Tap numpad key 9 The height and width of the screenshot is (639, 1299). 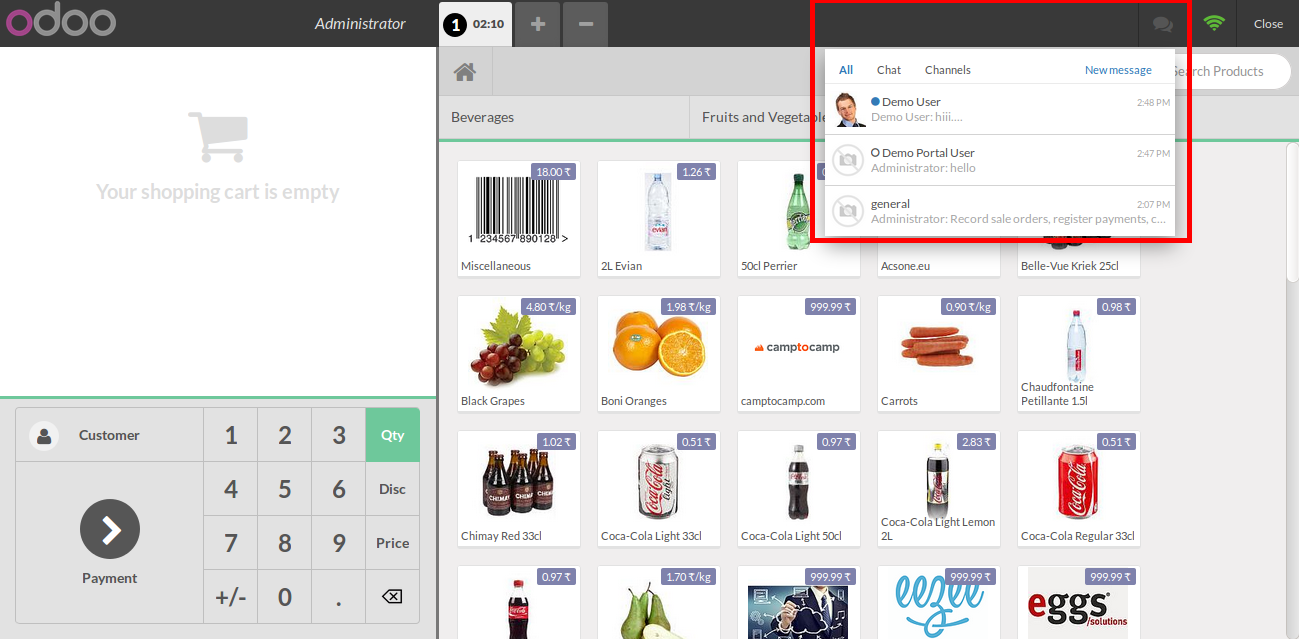(339, 543)
